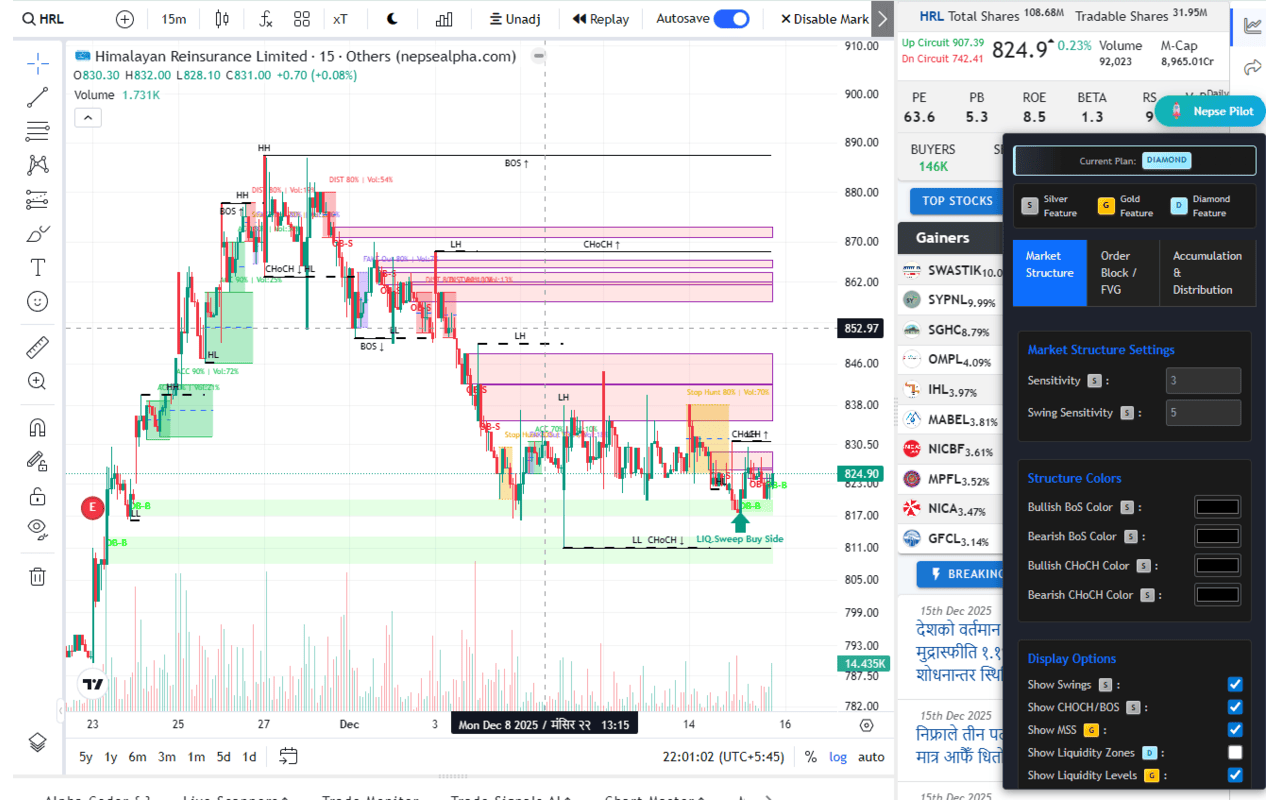Switch to the Order Block / FVG tab
Viewport: 1280px width, 800px height.
pyautogui.click(x=1121, y=272)
